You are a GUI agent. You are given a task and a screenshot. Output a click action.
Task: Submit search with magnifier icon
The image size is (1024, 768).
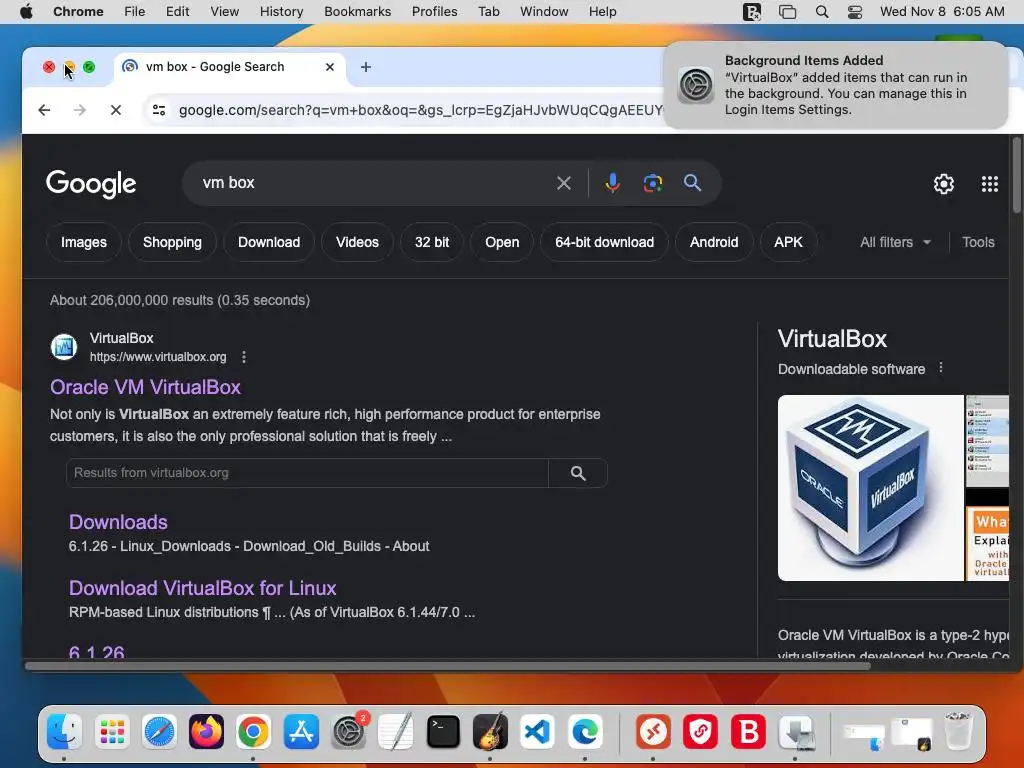point(692,183)
